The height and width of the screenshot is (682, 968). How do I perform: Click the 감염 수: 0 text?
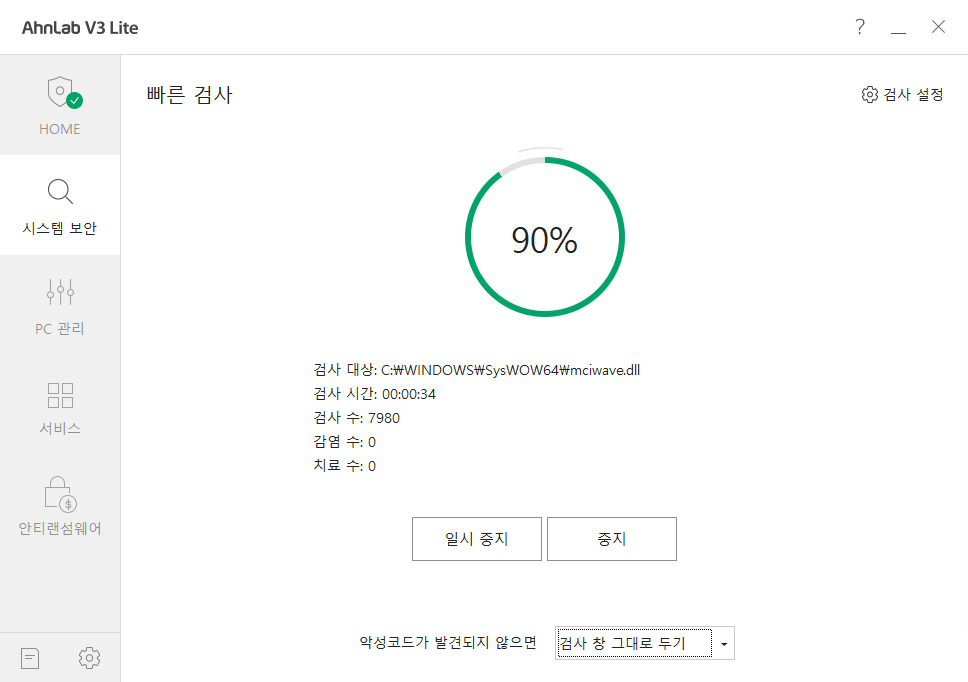(x=344, y=442)
